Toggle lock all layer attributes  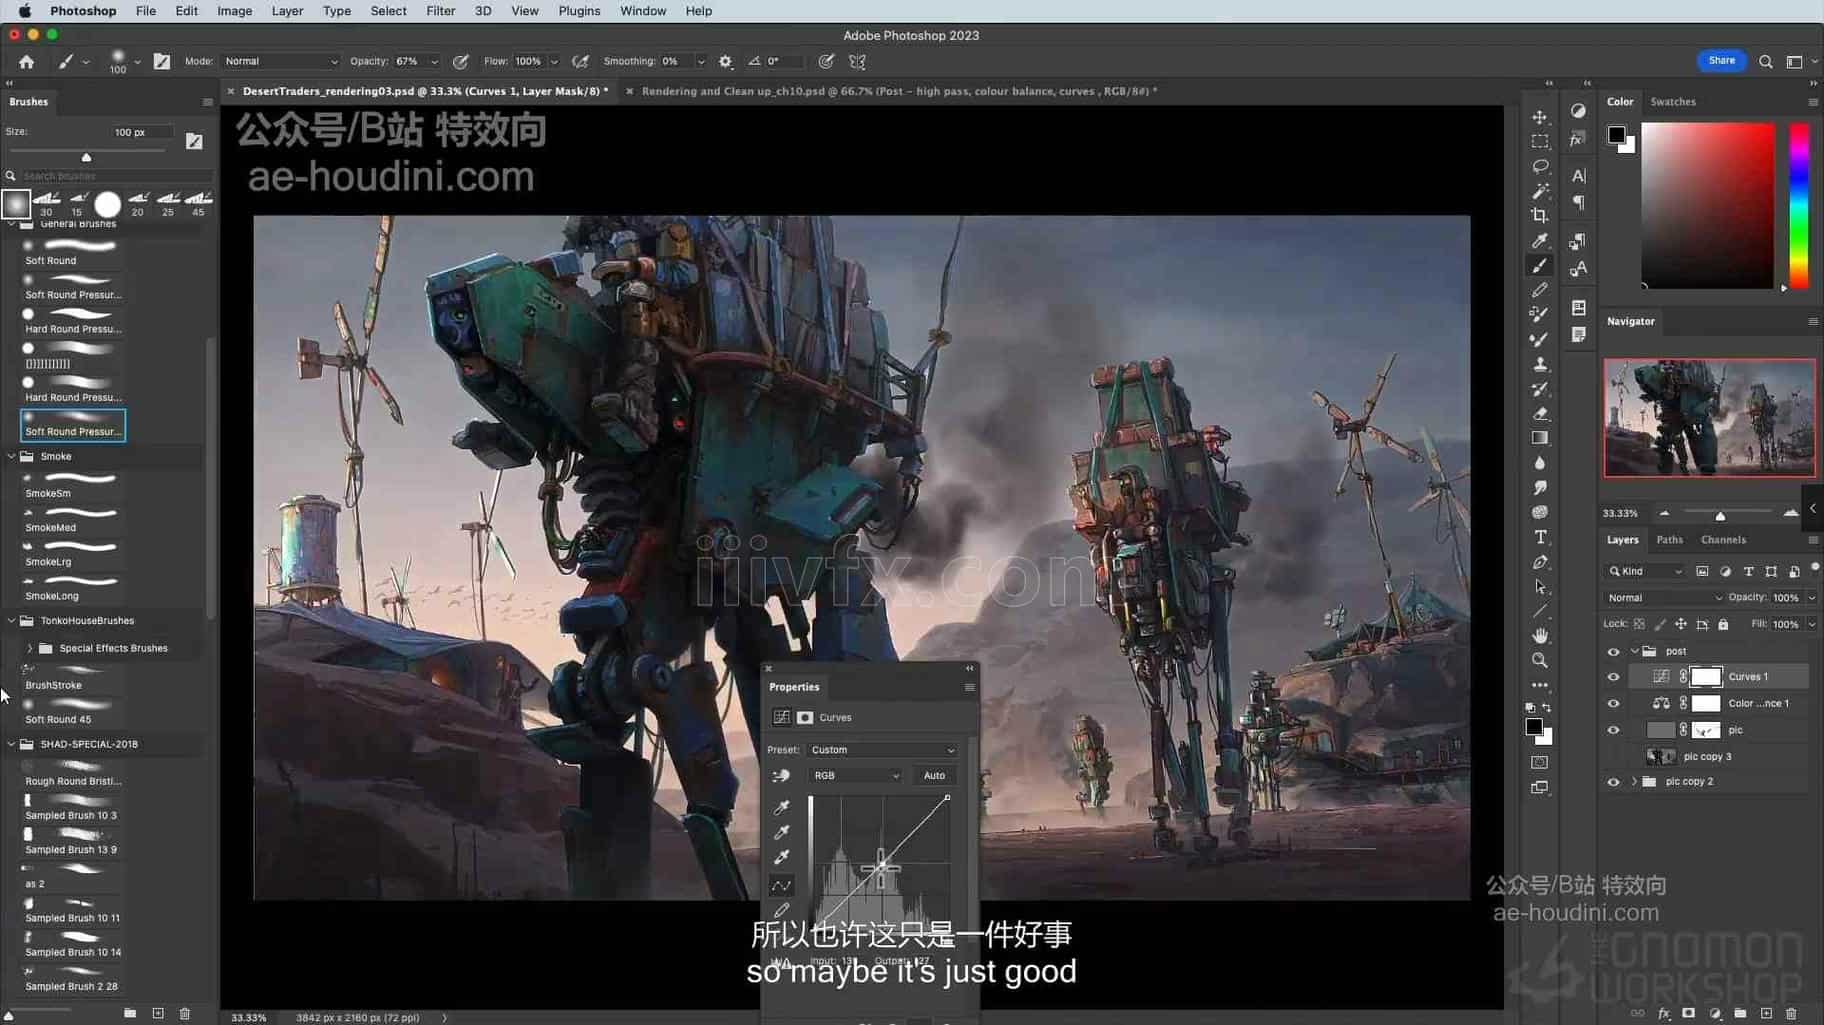(1723, 624)
